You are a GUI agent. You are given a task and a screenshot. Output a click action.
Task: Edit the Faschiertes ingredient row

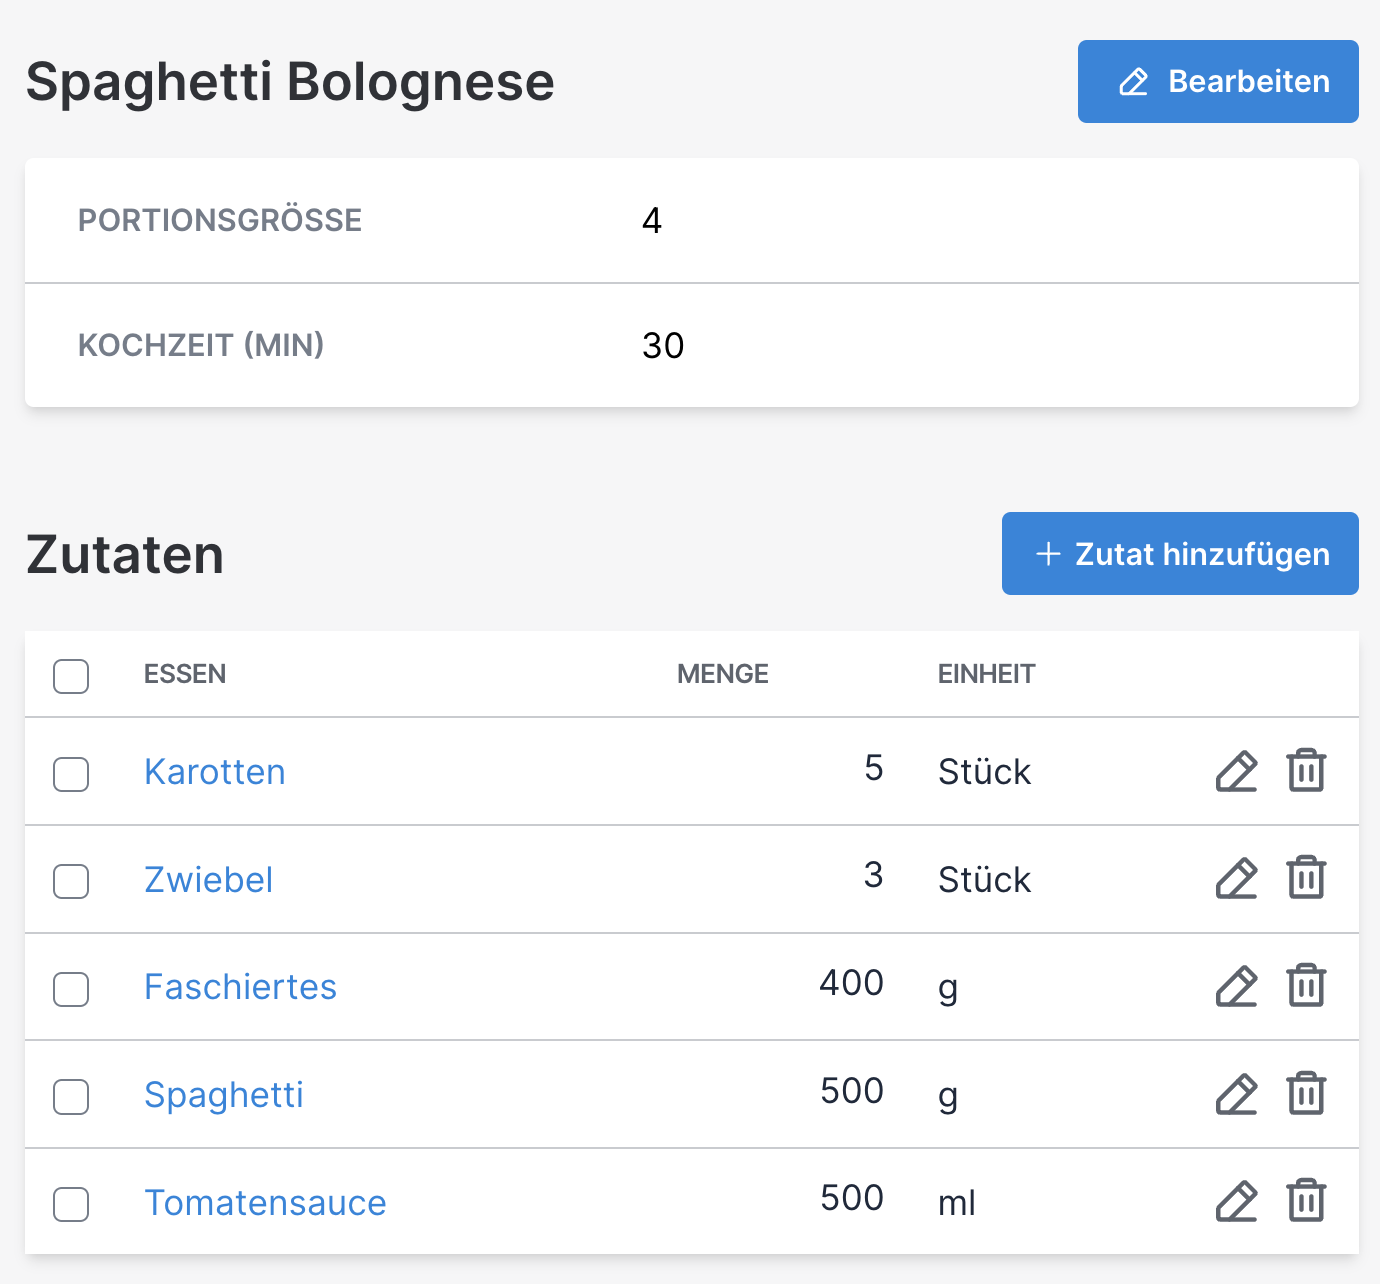pyautogui.click(x=1236, y=987)
